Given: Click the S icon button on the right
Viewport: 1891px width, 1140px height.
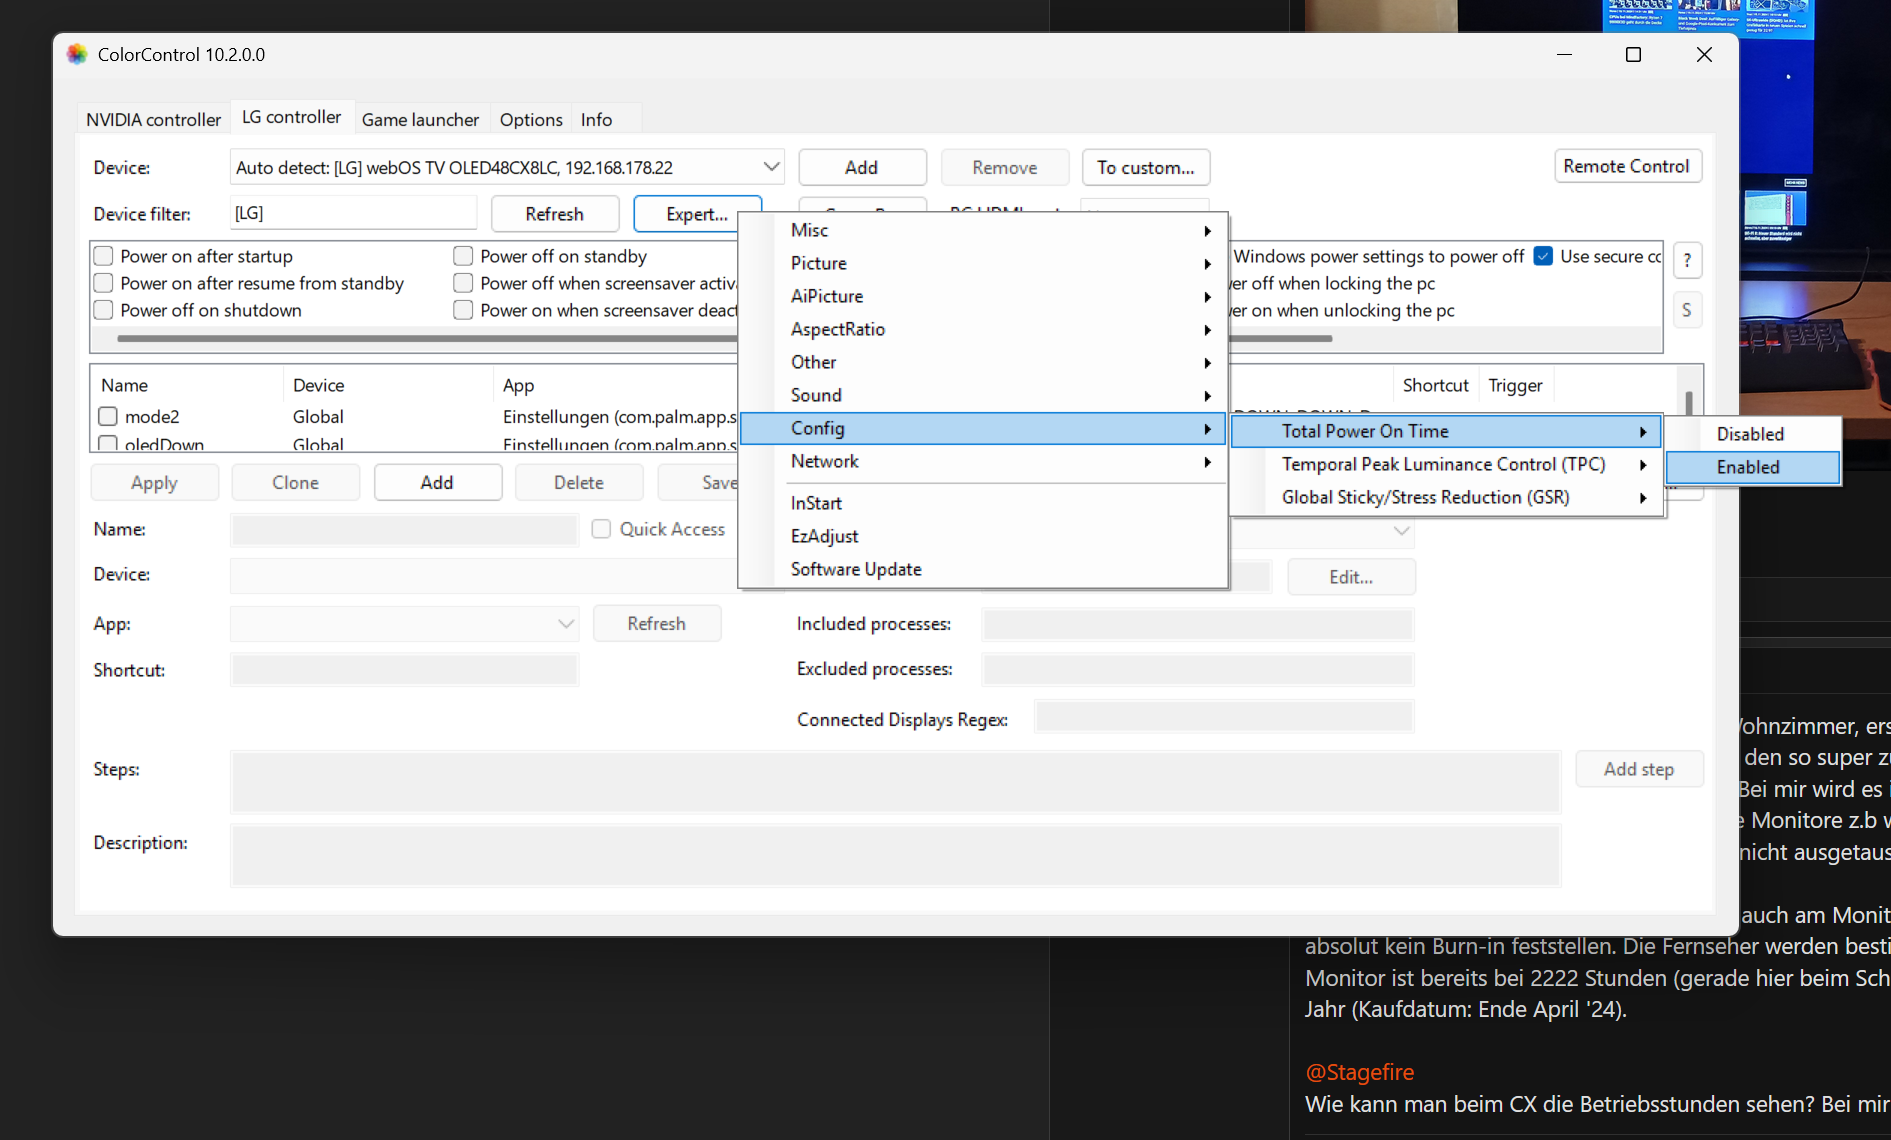Looking at the screenshot, I should (1687, 310).
